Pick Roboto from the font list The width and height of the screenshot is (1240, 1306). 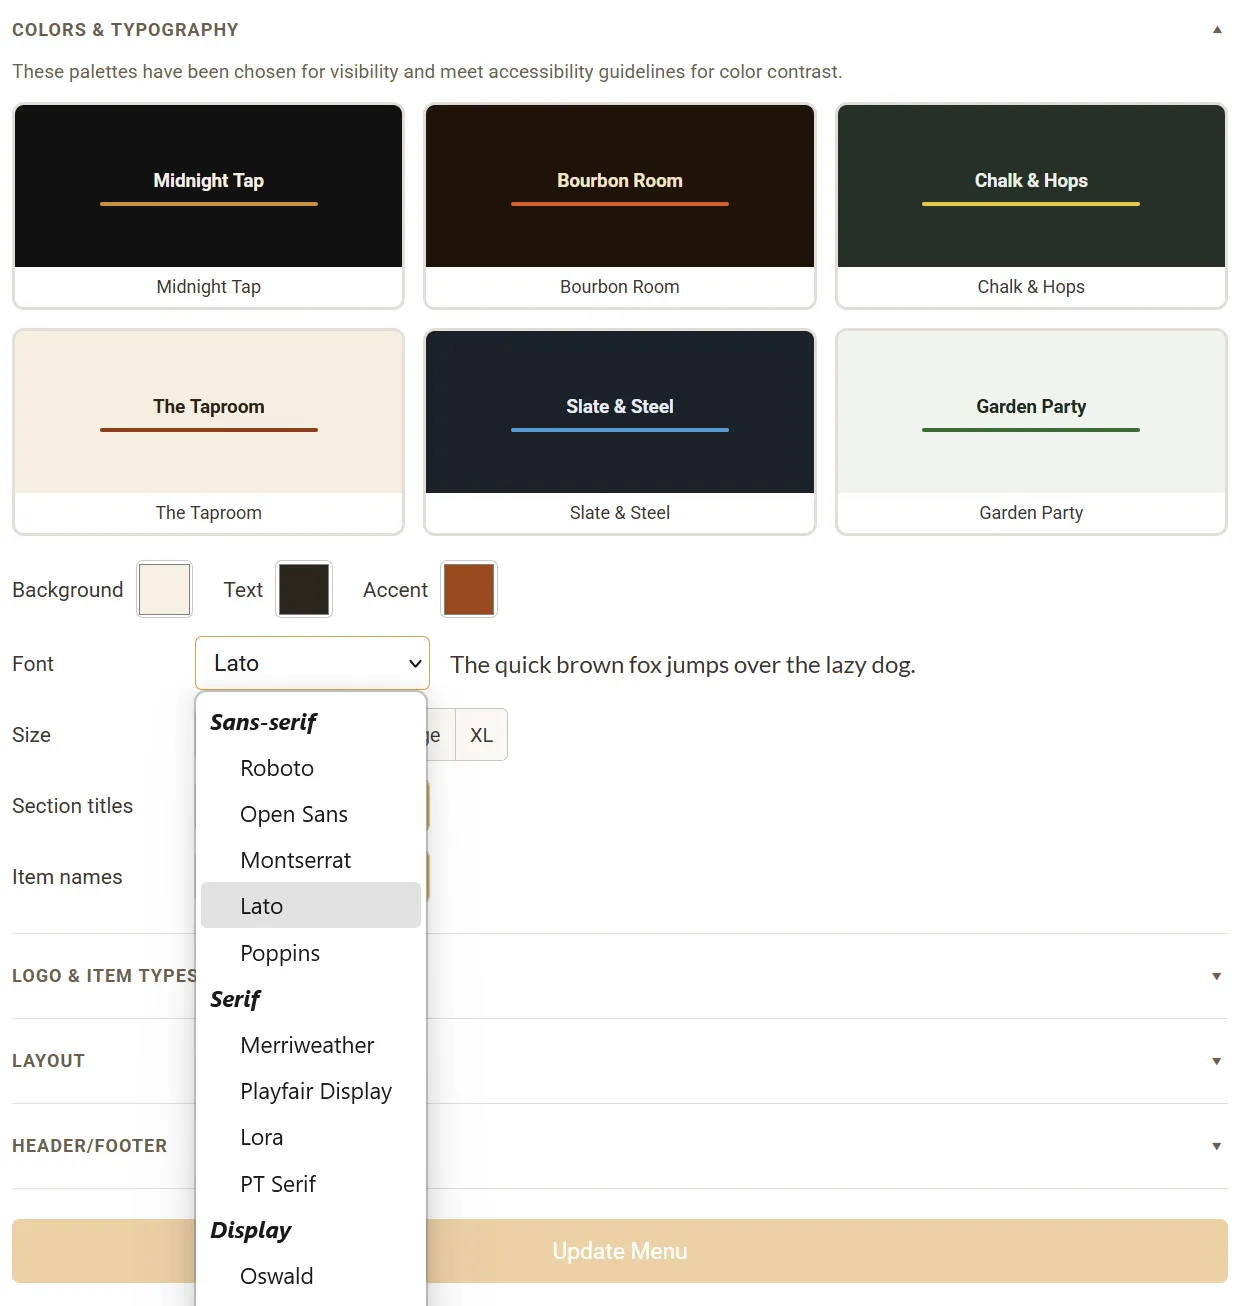coord(311,768)
